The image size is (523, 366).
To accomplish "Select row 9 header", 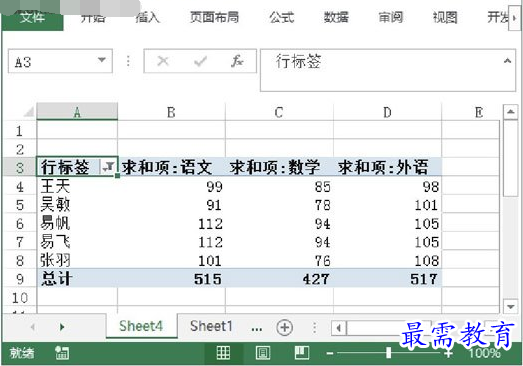I will click(x=19, y=279).
